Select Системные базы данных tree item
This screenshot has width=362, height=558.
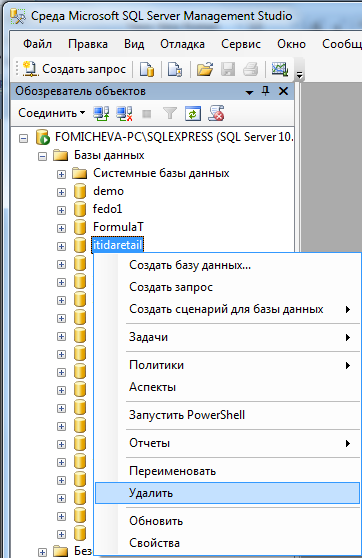tap(161, 173)
